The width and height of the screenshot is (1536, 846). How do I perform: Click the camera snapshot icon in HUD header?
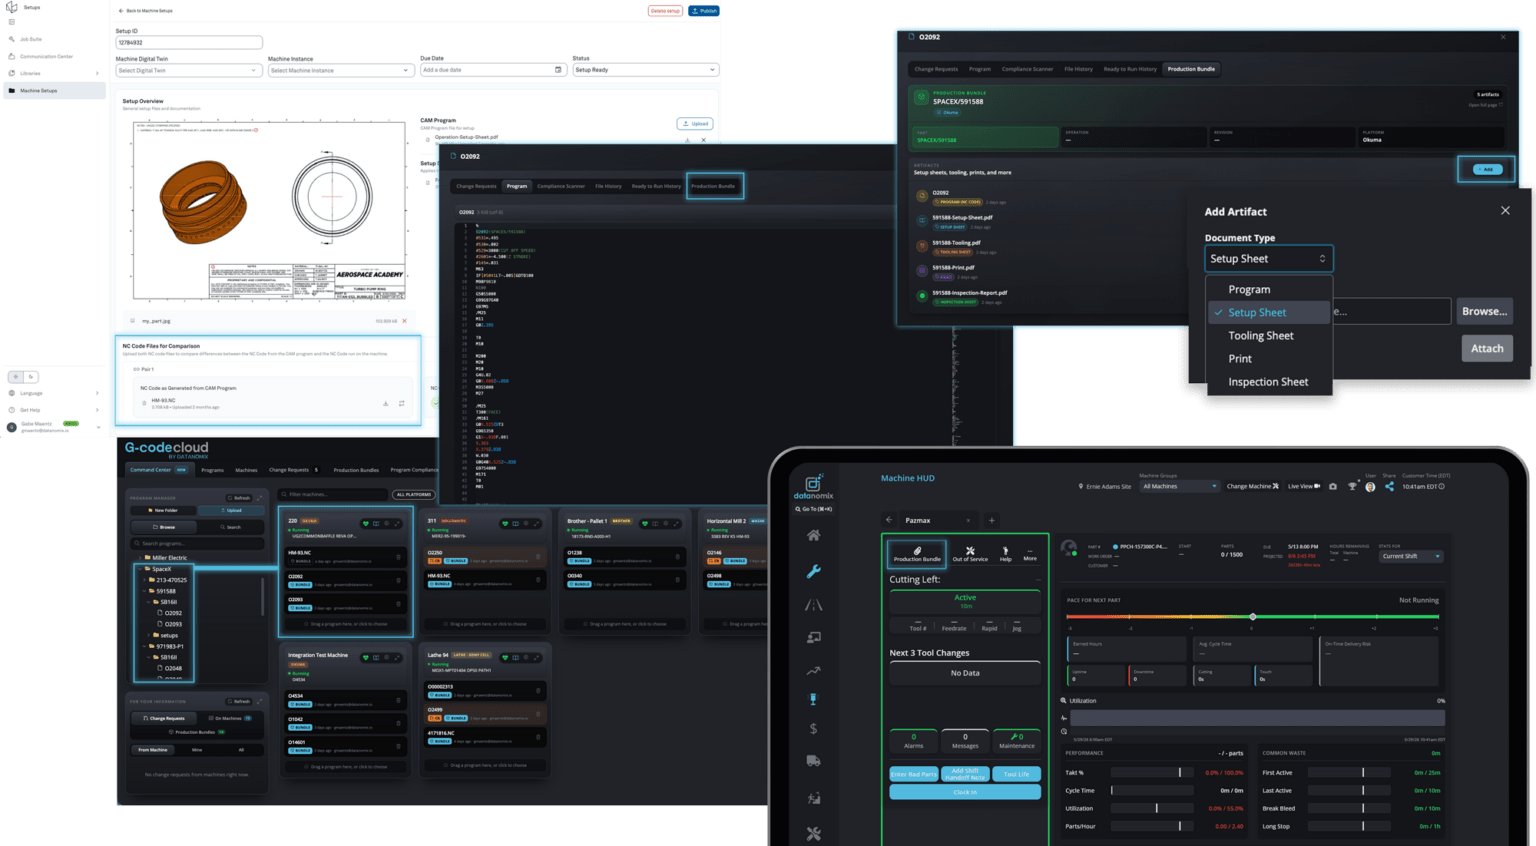[1333, 487]
